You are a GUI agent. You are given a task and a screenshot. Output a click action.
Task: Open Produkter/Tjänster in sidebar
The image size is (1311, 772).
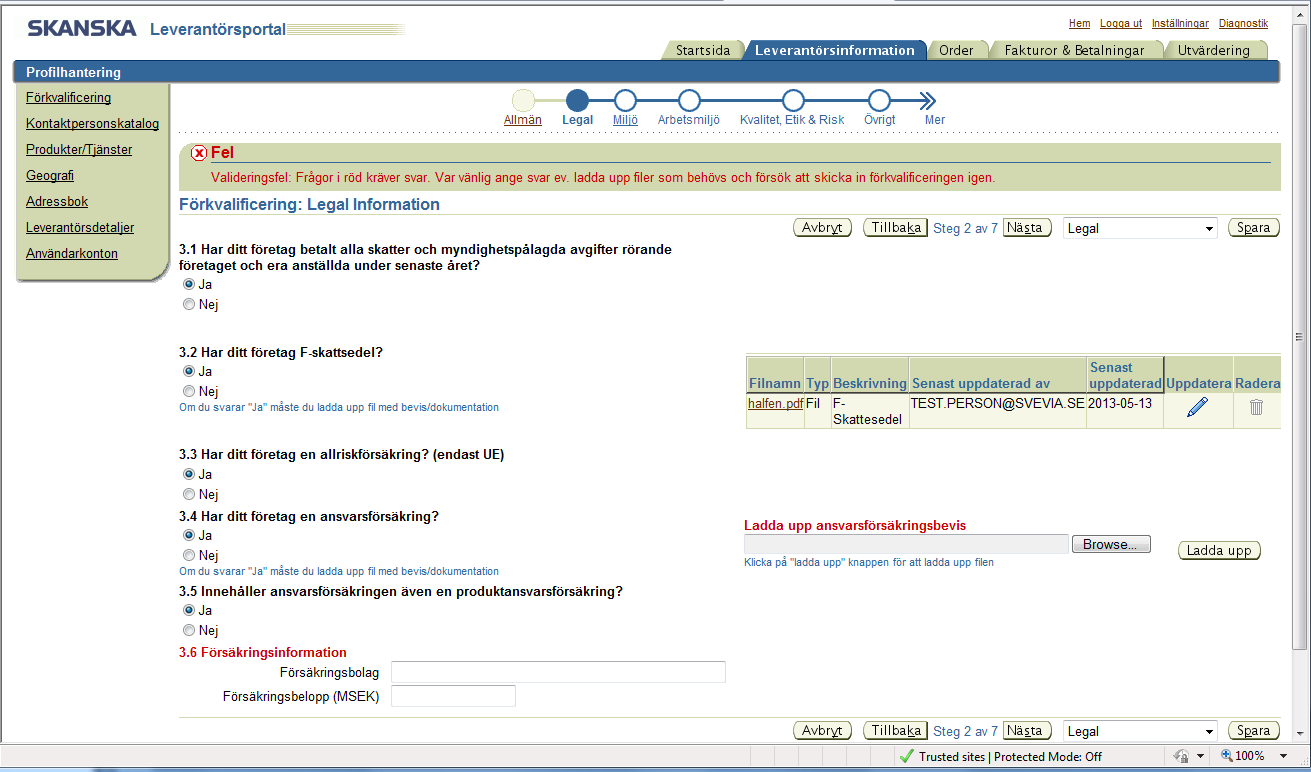pyautogui.click(x=79, y=150)
